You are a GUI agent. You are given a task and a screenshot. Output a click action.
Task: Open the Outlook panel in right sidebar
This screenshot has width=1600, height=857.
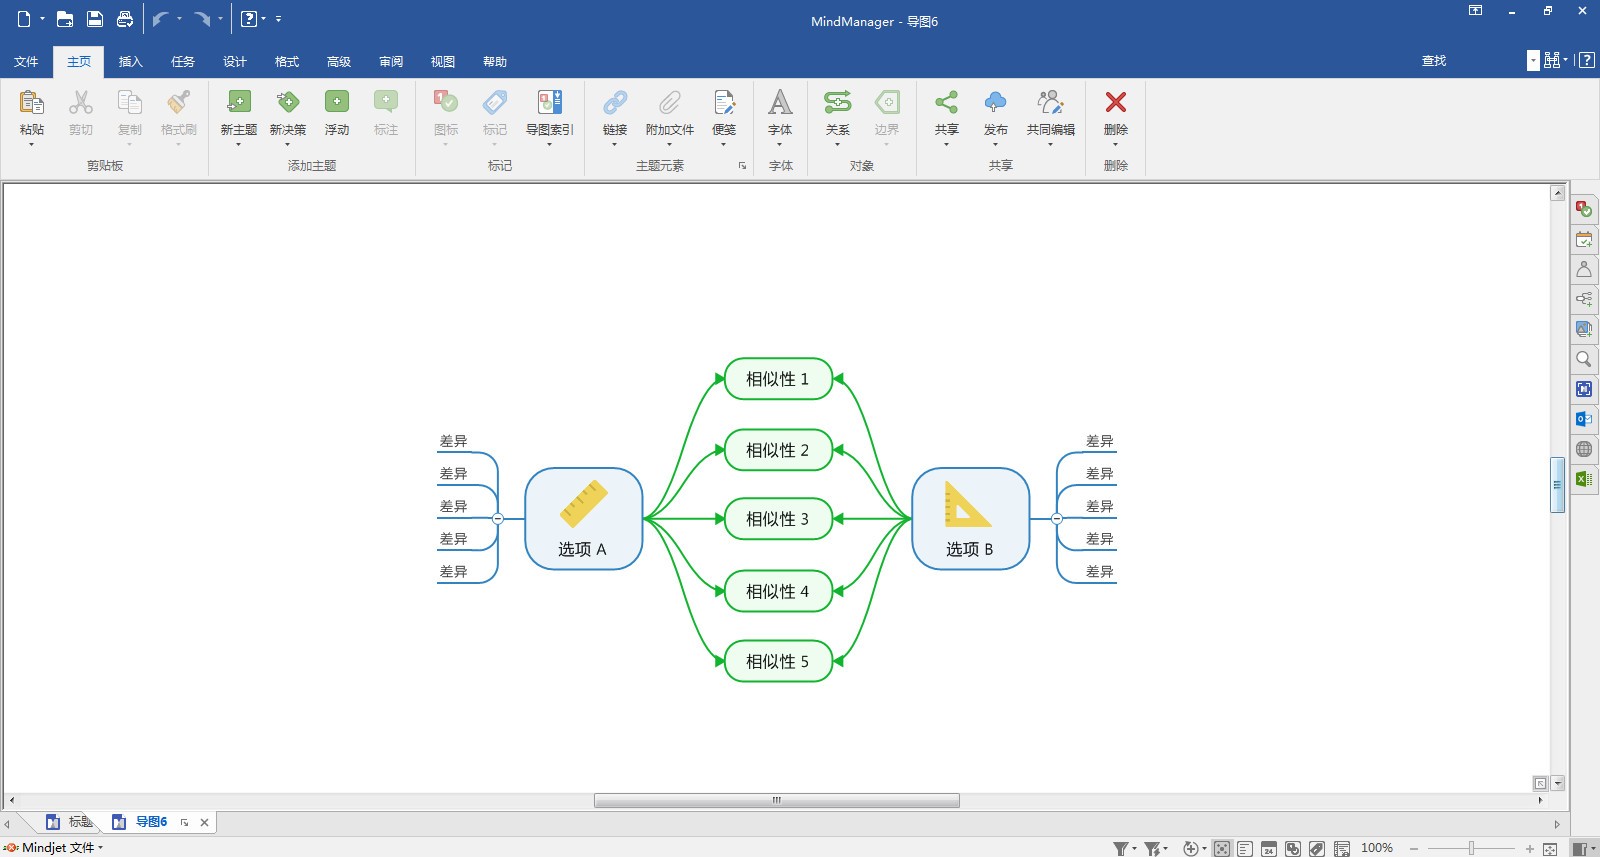point(1584,419)
